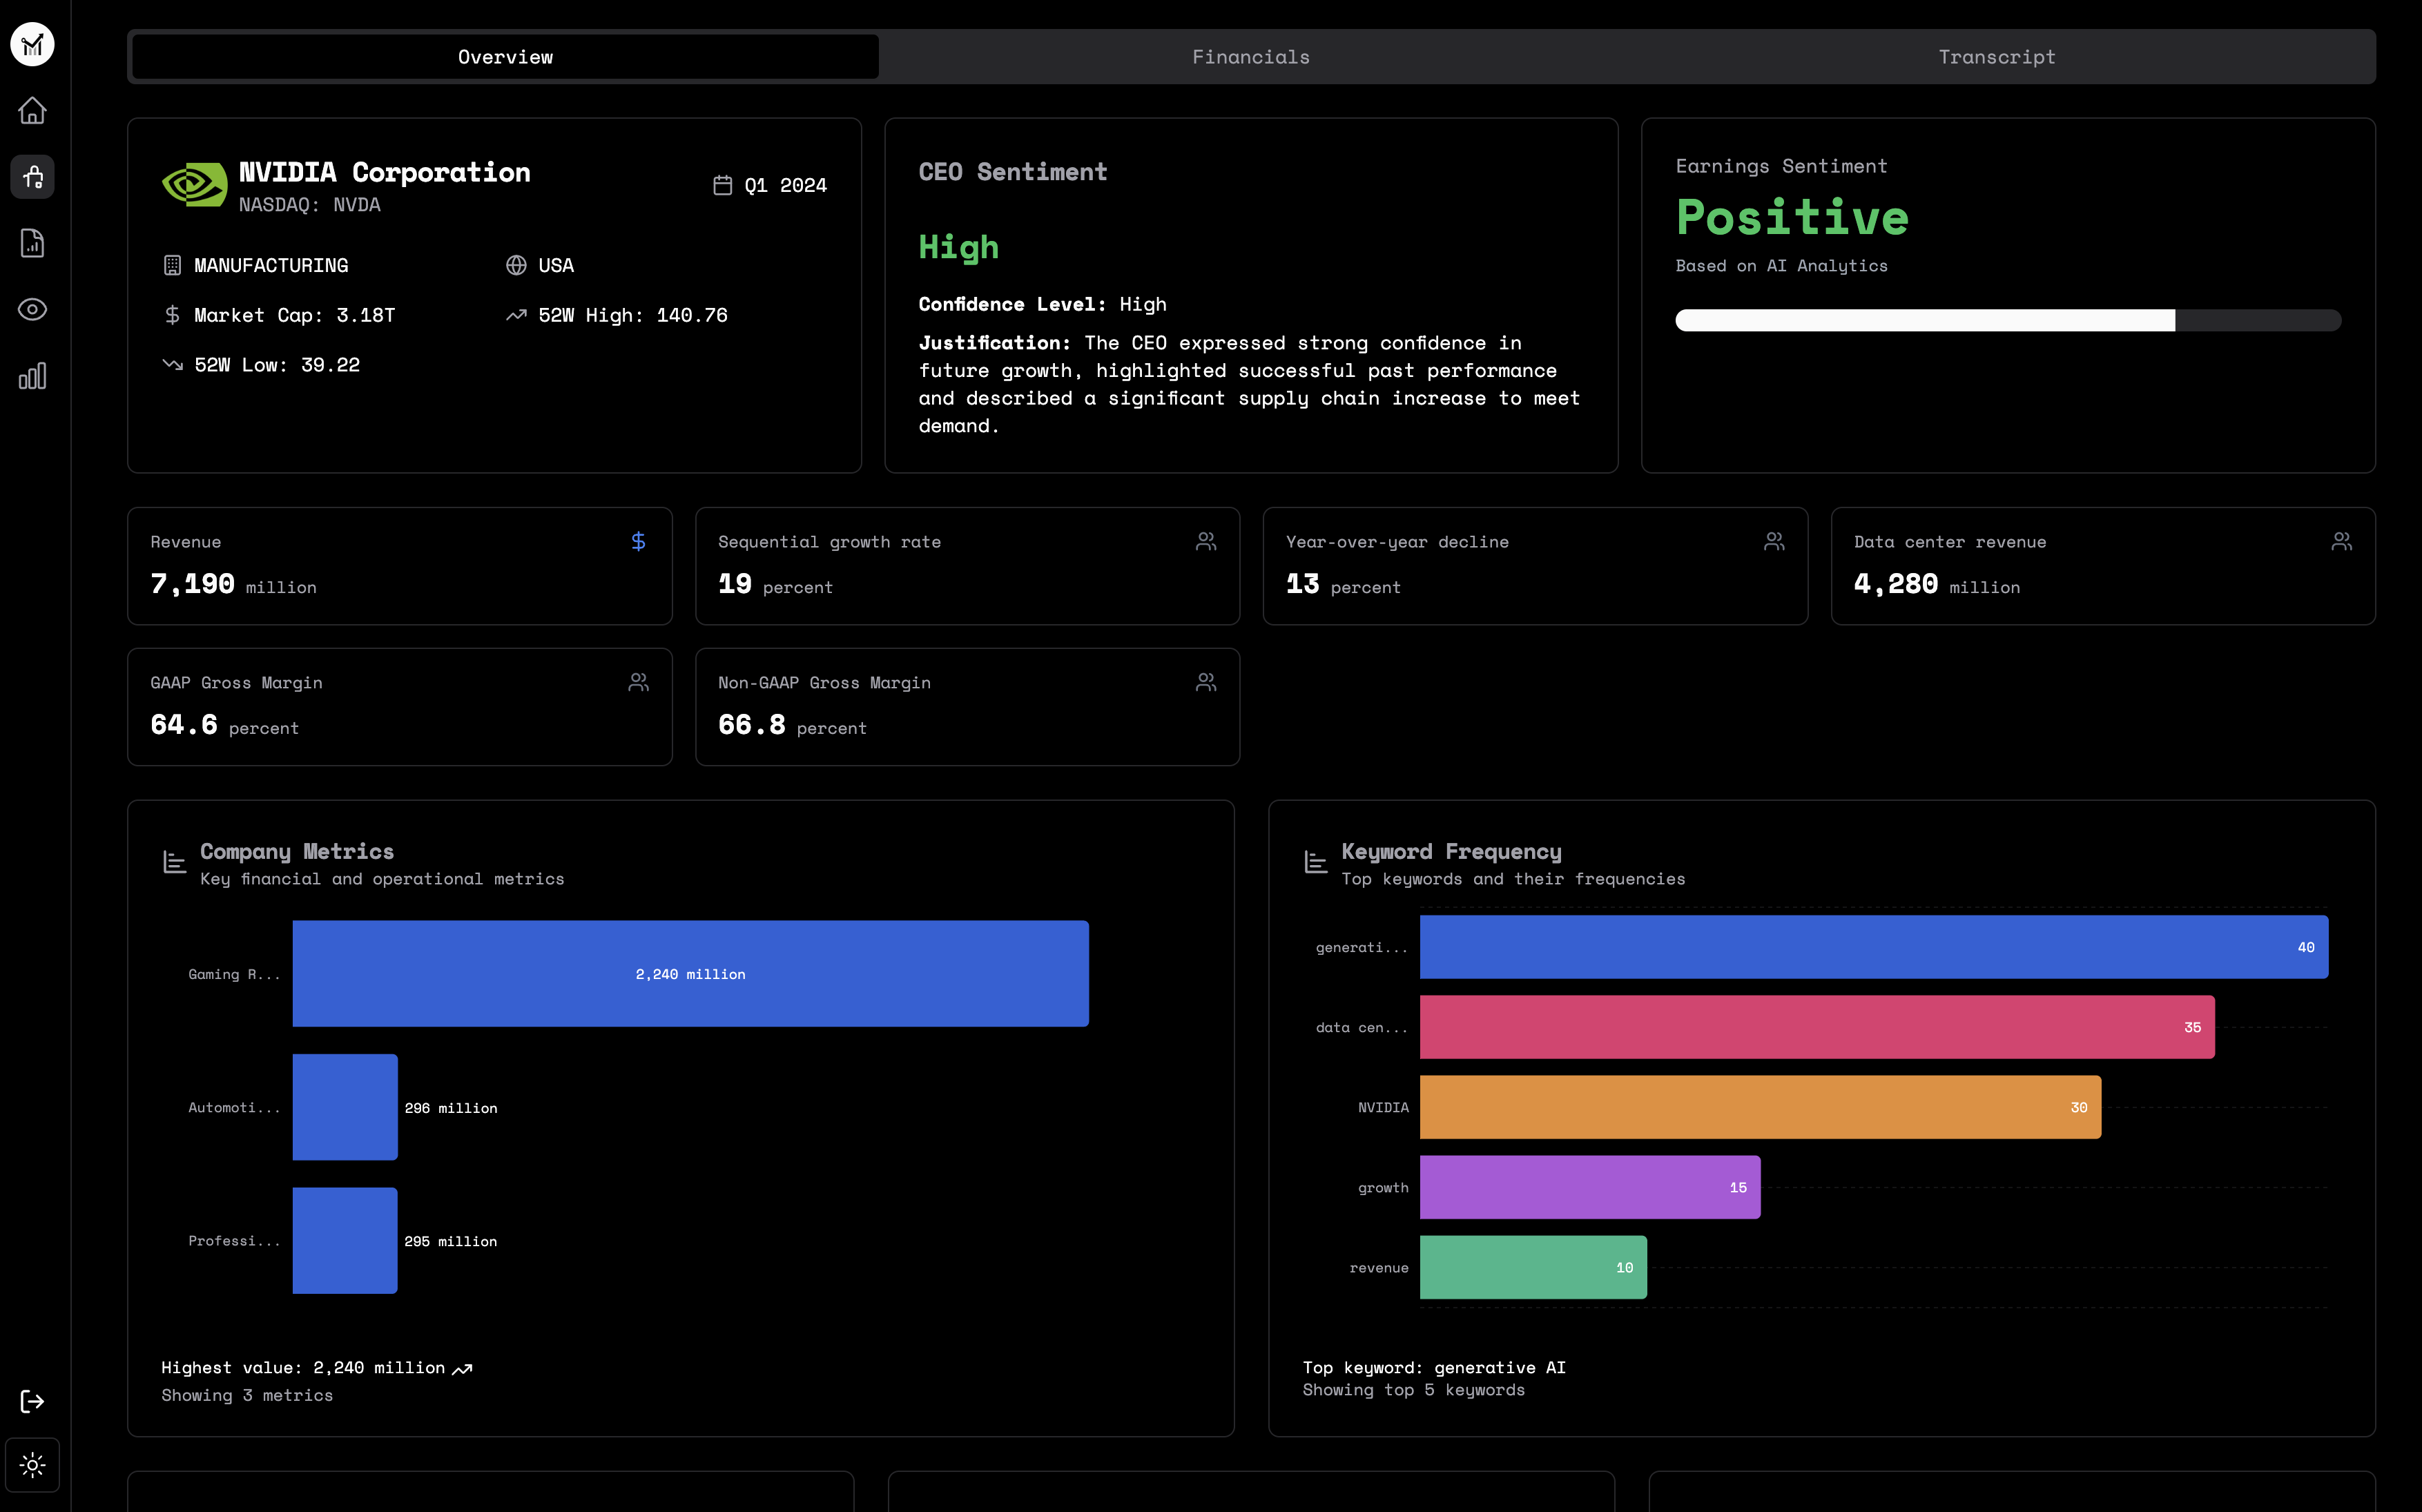This screenshot has height=1512, width=2422.
Task: Click the 52W Low: 39.22 value
Action: pyautogui.click(x=276, y=365)
